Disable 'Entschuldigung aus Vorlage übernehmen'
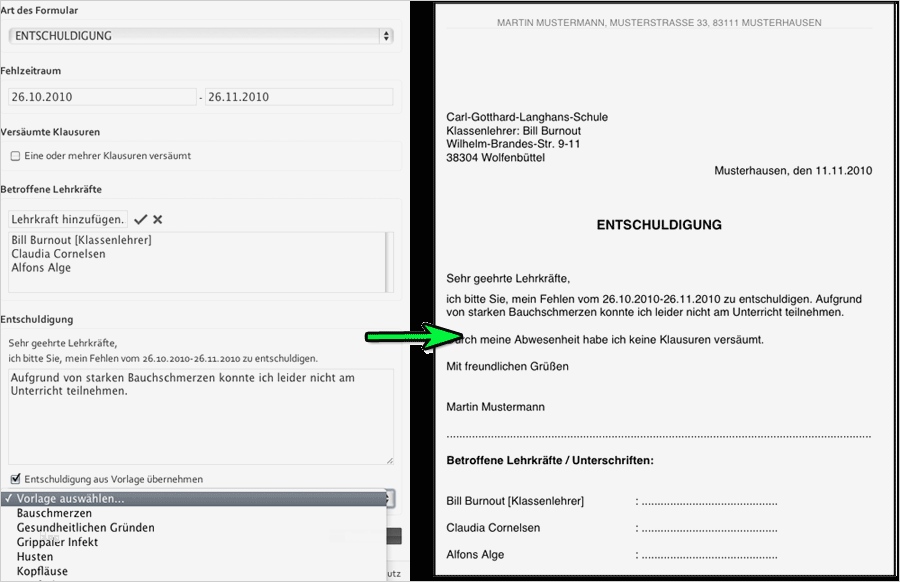The width and height of the screenshot is (900, 582). 16,478
